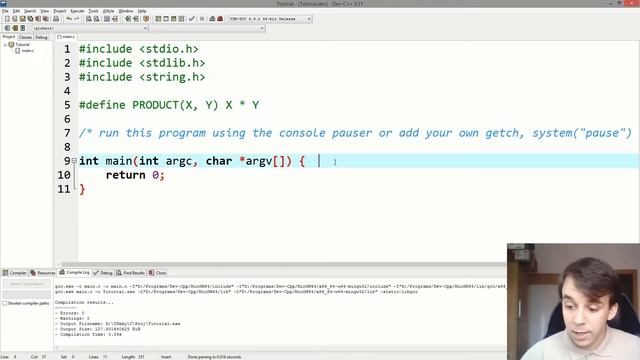Click the Close All toolbar icon
This screenshot has height=360, width=640.
[46, 19]
